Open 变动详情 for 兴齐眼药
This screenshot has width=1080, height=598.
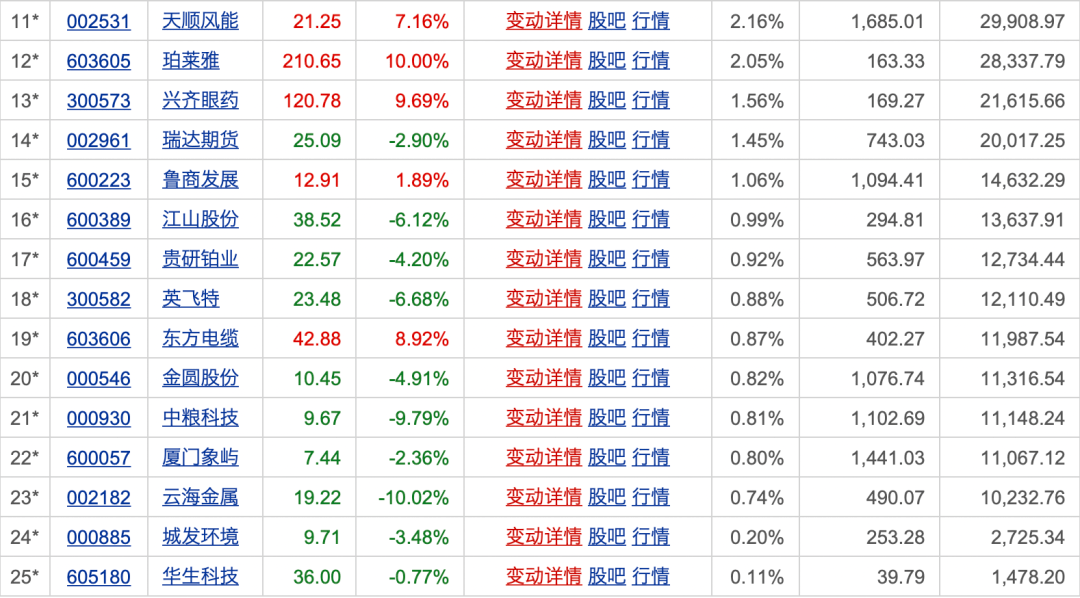tap(543, 100)
